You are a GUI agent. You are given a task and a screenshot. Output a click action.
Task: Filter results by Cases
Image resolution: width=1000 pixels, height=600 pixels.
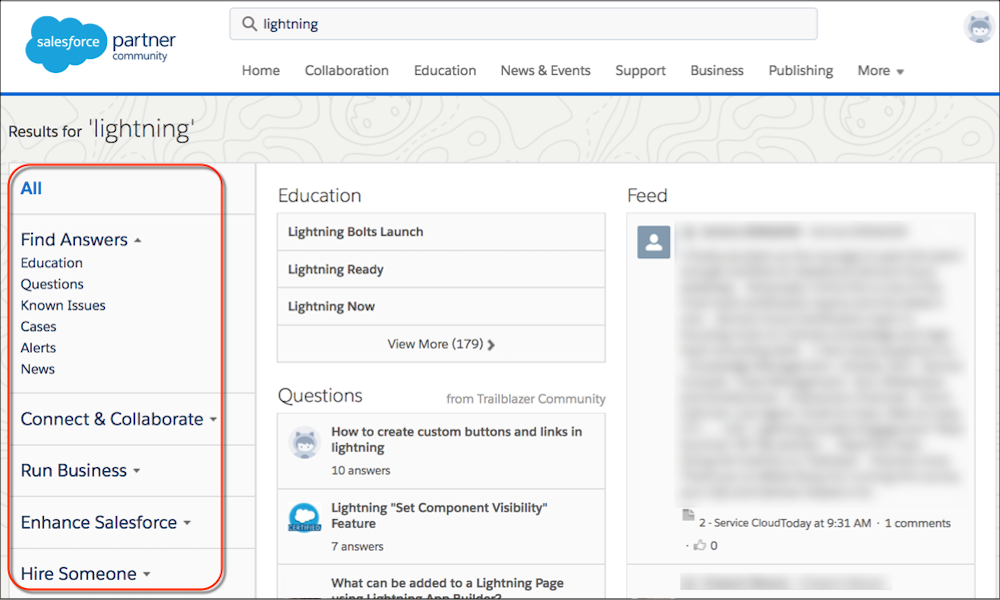[x=38, y=326]
